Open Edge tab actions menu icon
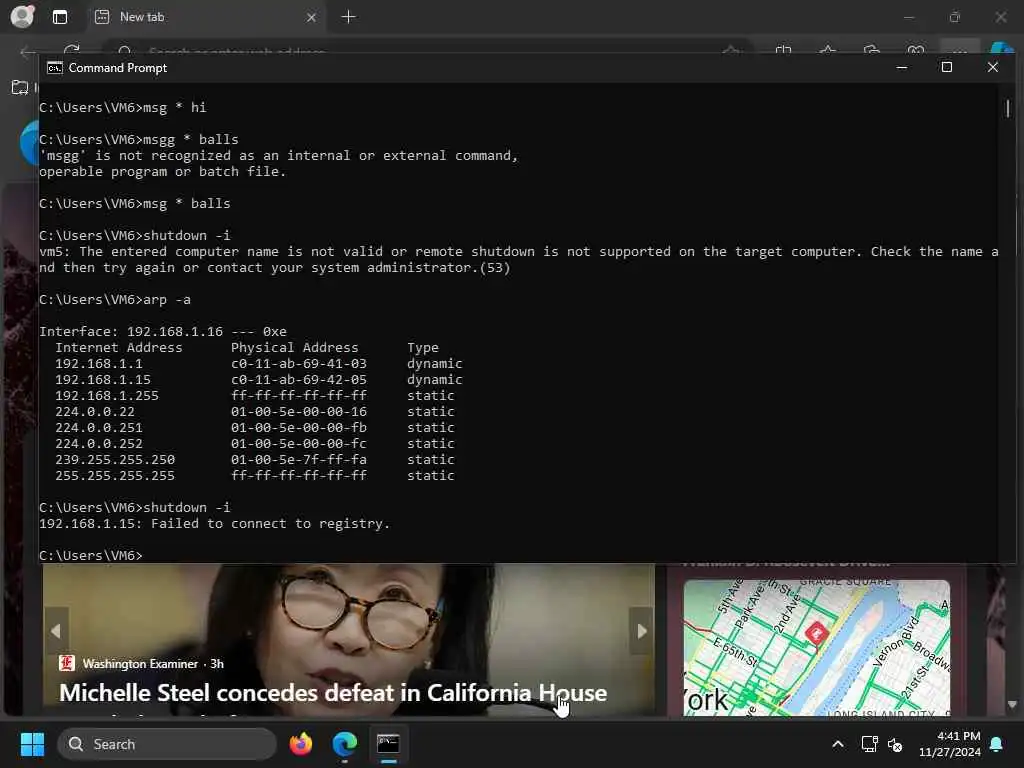This screenshot has width=1024, height=768. pyautogui.click(x=59, y=17)
